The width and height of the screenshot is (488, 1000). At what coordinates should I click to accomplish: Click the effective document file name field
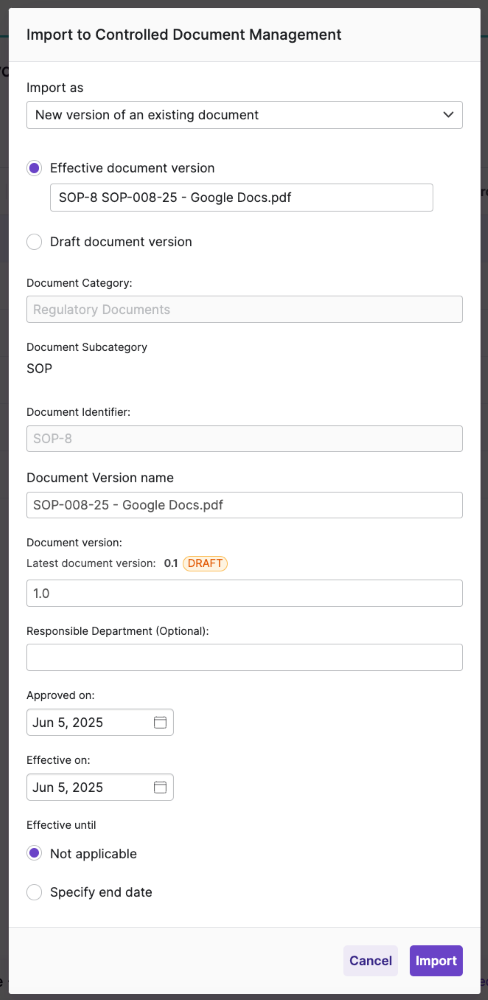[242, 198]
